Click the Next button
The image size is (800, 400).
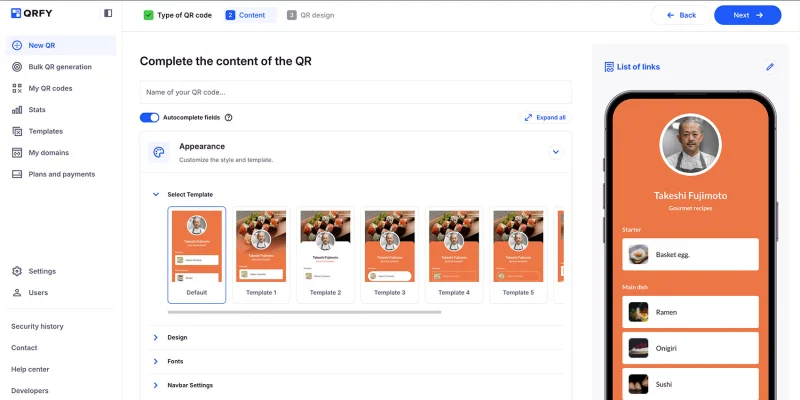click(x=747, y=15)
